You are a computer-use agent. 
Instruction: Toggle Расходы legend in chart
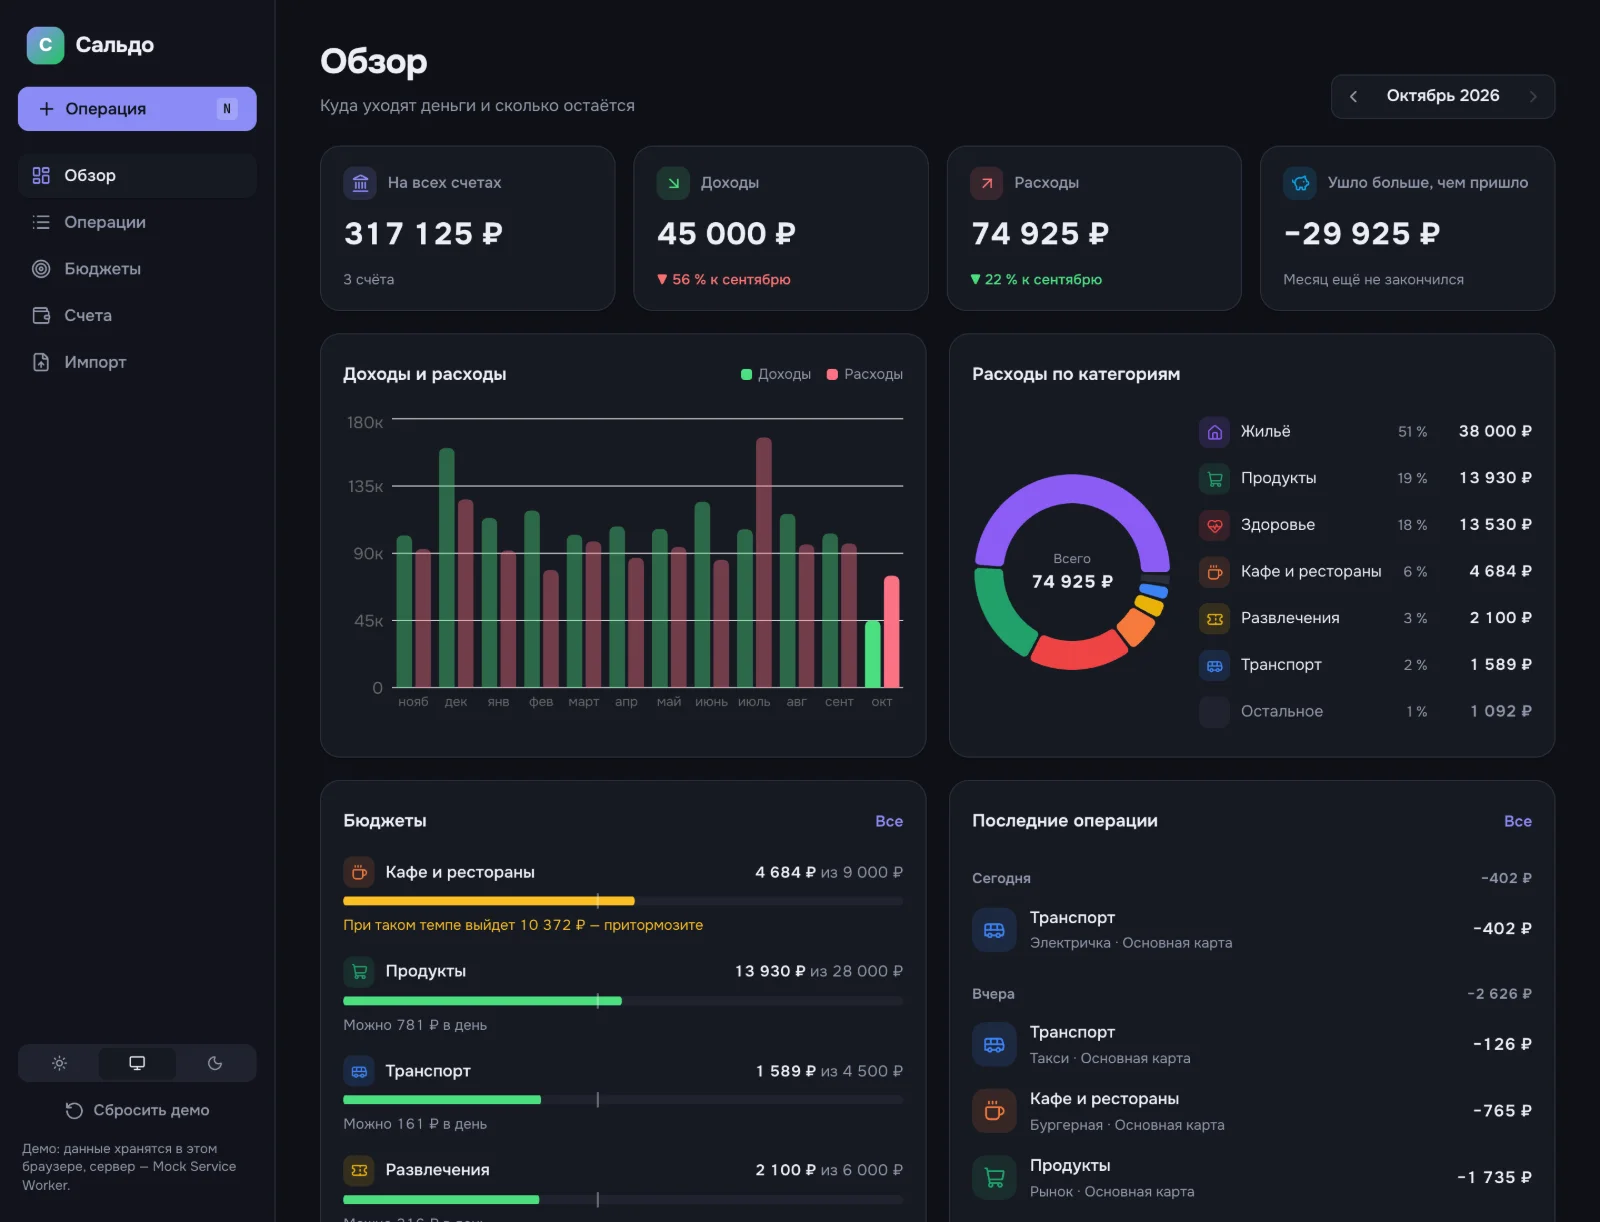coord(865,374)
